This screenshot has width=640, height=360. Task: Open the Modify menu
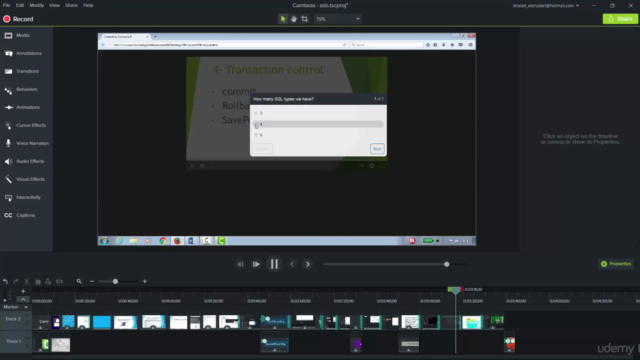36,5
